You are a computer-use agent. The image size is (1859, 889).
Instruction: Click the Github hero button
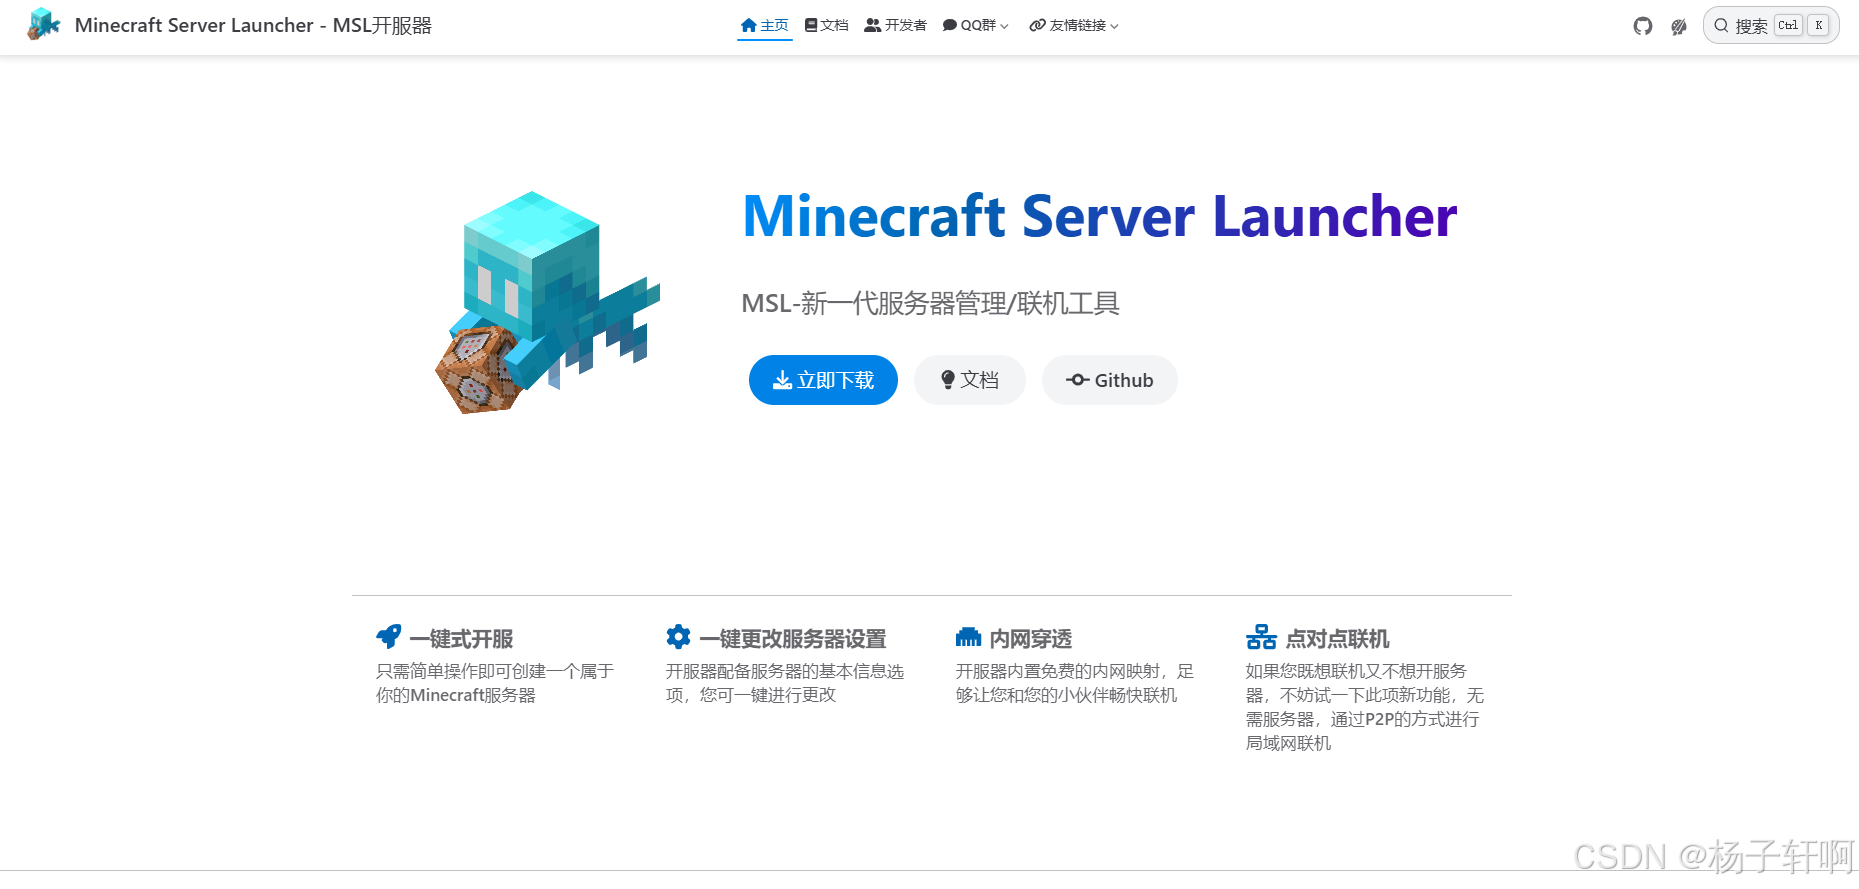1110,380
